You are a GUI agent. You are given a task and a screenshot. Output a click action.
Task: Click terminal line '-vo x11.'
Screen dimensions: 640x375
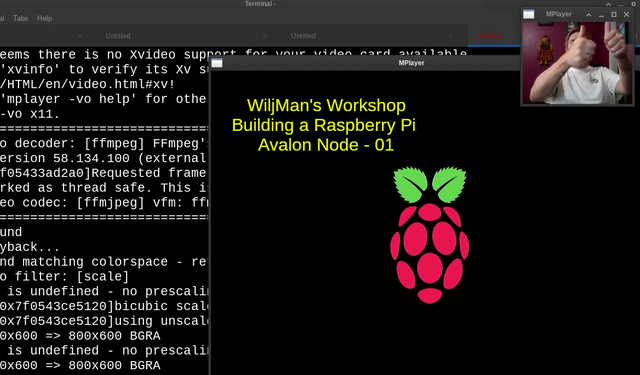pyautogui.click(x=30, y=114)
